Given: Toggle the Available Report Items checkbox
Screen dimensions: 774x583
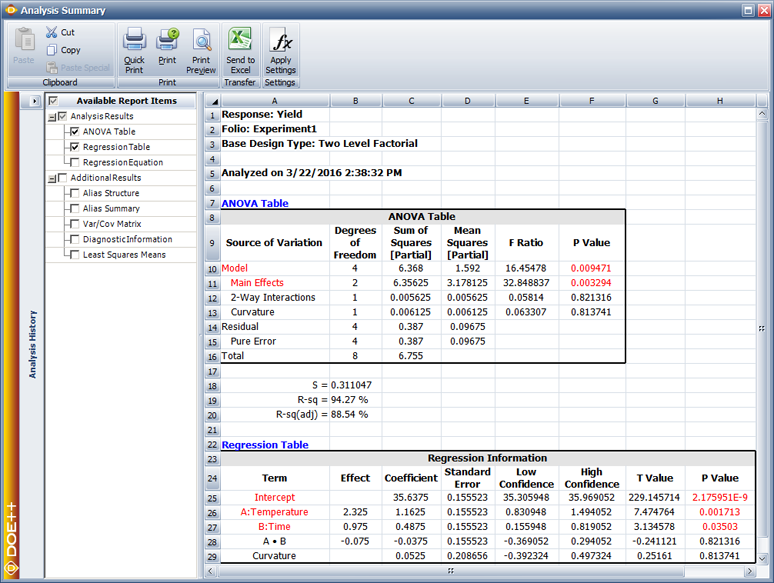Looking at the screenshot, I should (x=53, y=101).
